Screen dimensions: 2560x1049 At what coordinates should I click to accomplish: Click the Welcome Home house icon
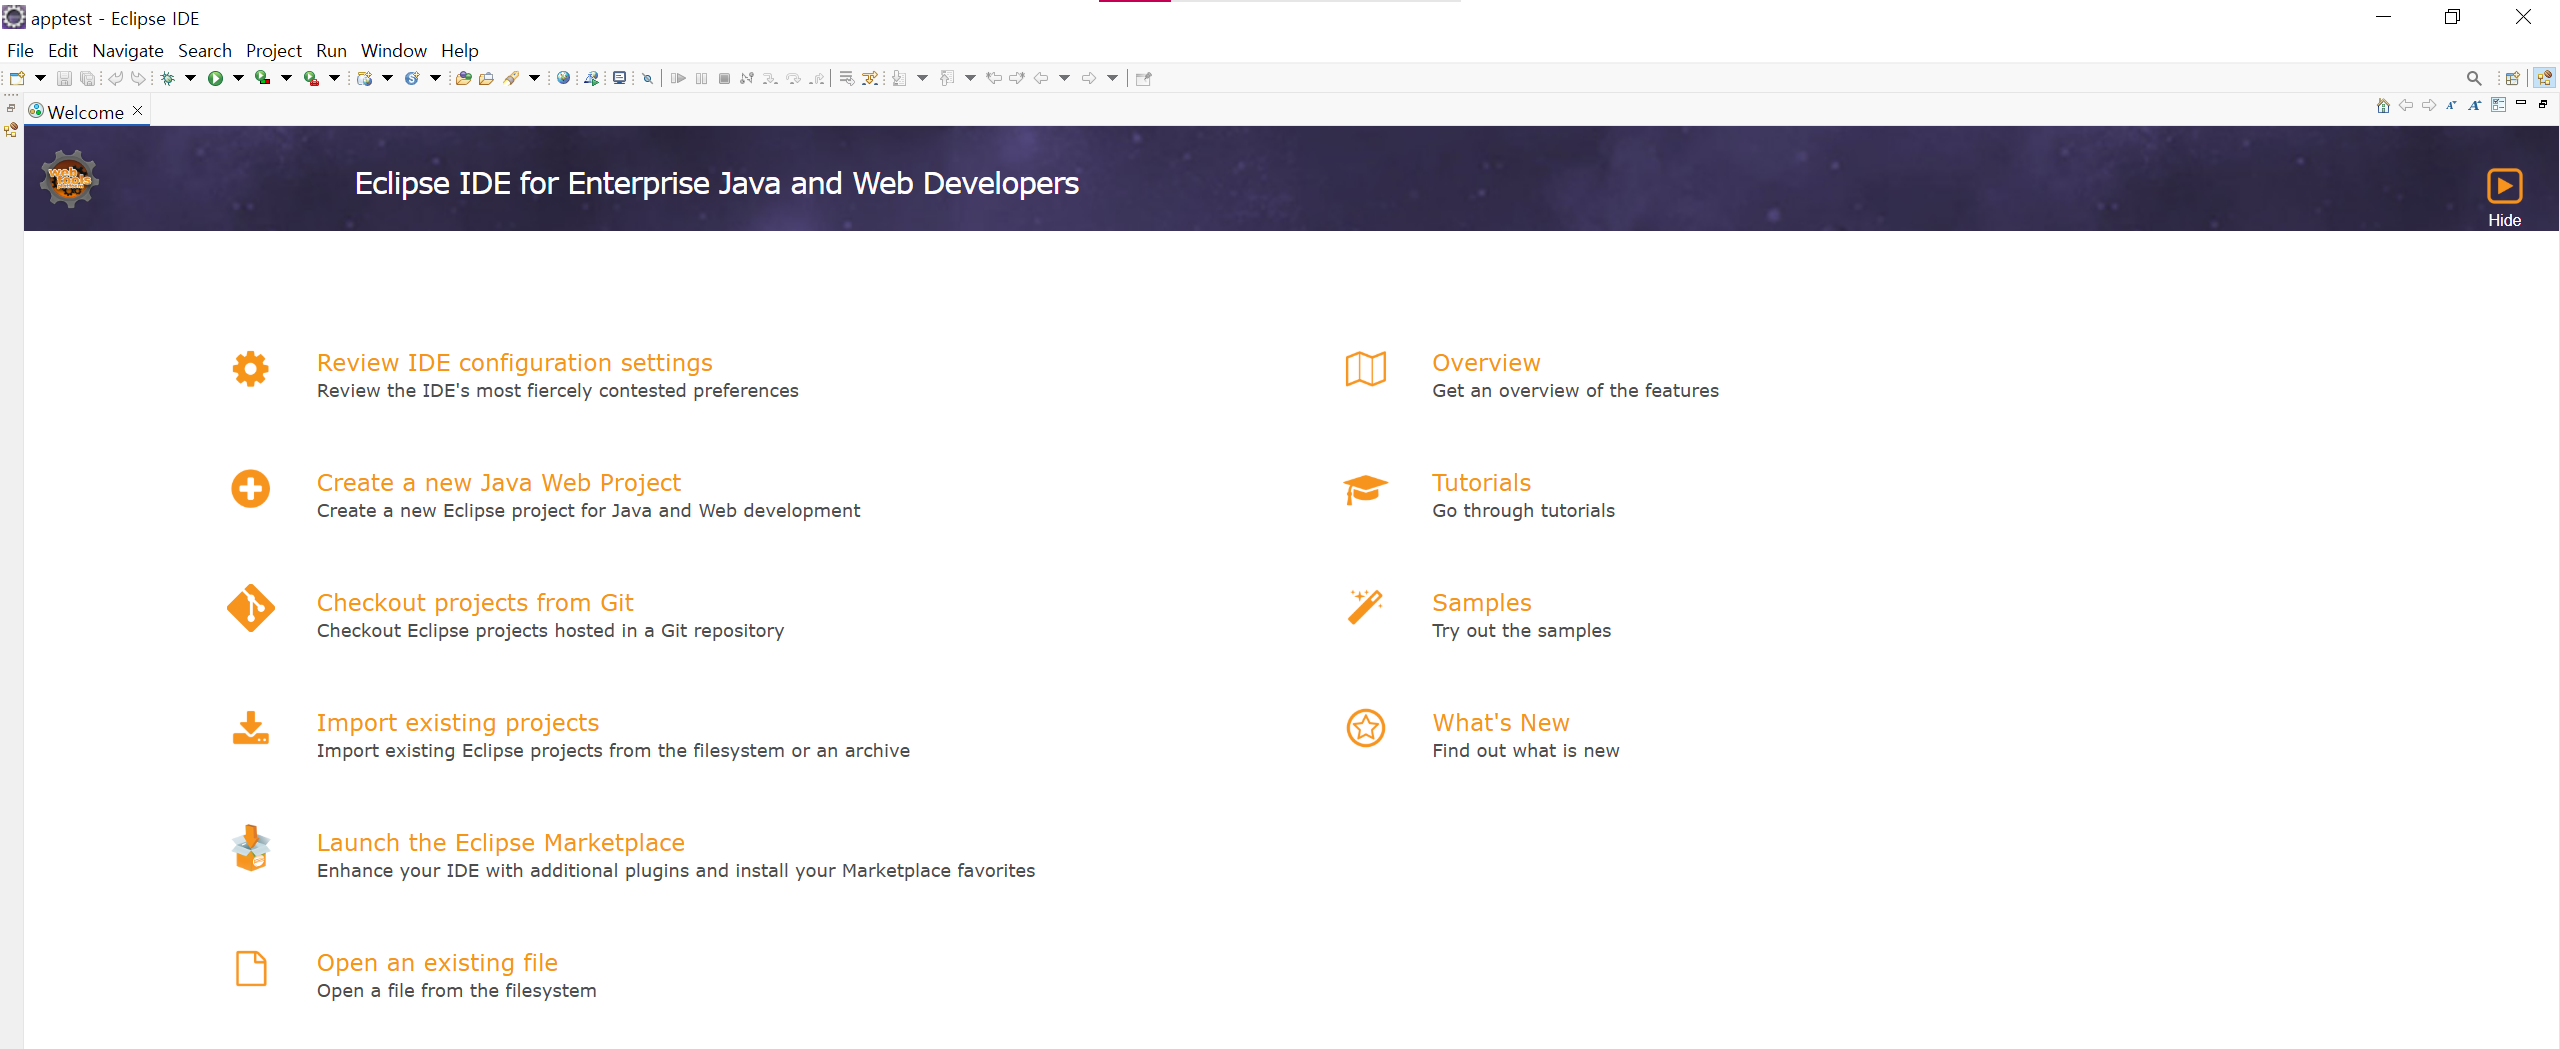(2383, 105)
